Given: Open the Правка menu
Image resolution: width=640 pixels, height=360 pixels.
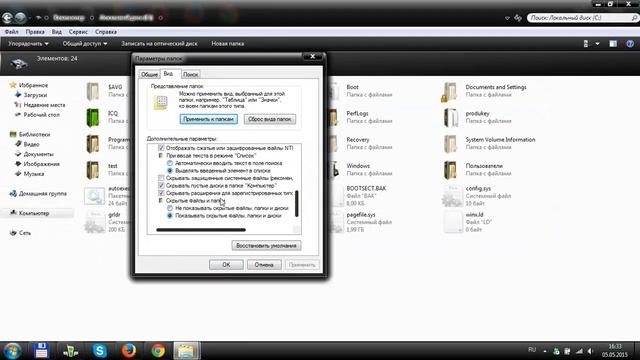Looking at the screenshot, I should click(x=35, y=32).
